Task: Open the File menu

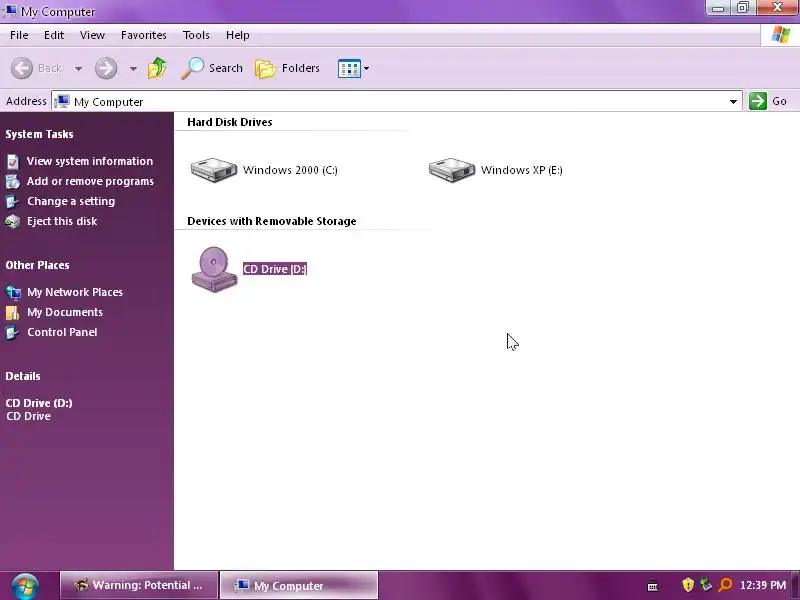Action: [19, 35]
